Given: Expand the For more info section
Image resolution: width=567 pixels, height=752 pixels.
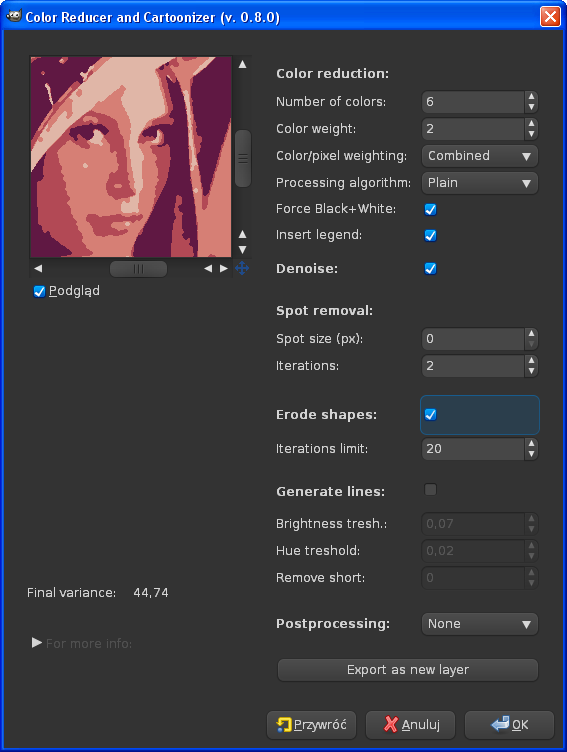Looking at the screenshot, I should click(x=36, y=643).
